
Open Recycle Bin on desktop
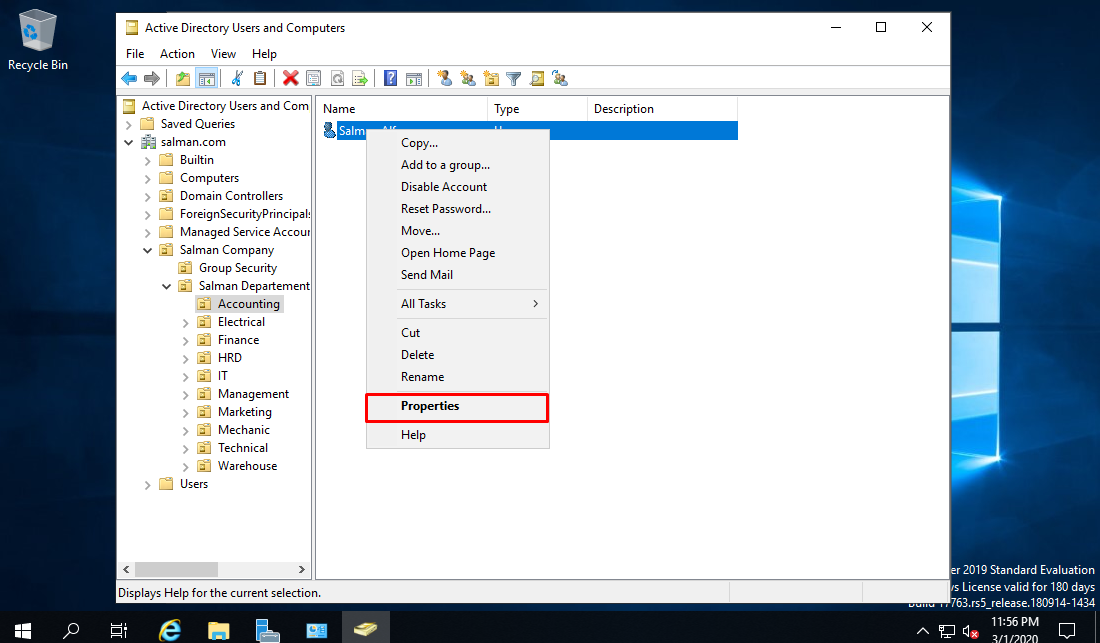[38, 41]
